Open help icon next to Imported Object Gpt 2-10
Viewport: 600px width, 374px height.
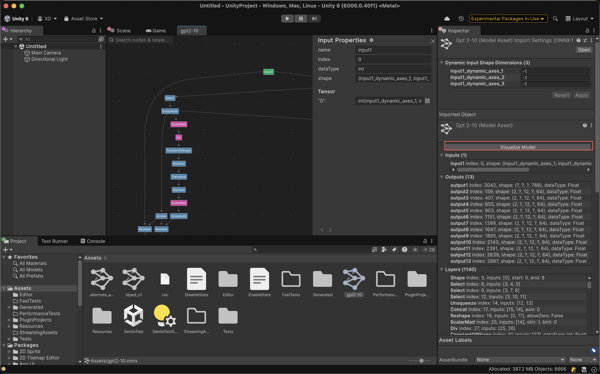click(585, 126)
